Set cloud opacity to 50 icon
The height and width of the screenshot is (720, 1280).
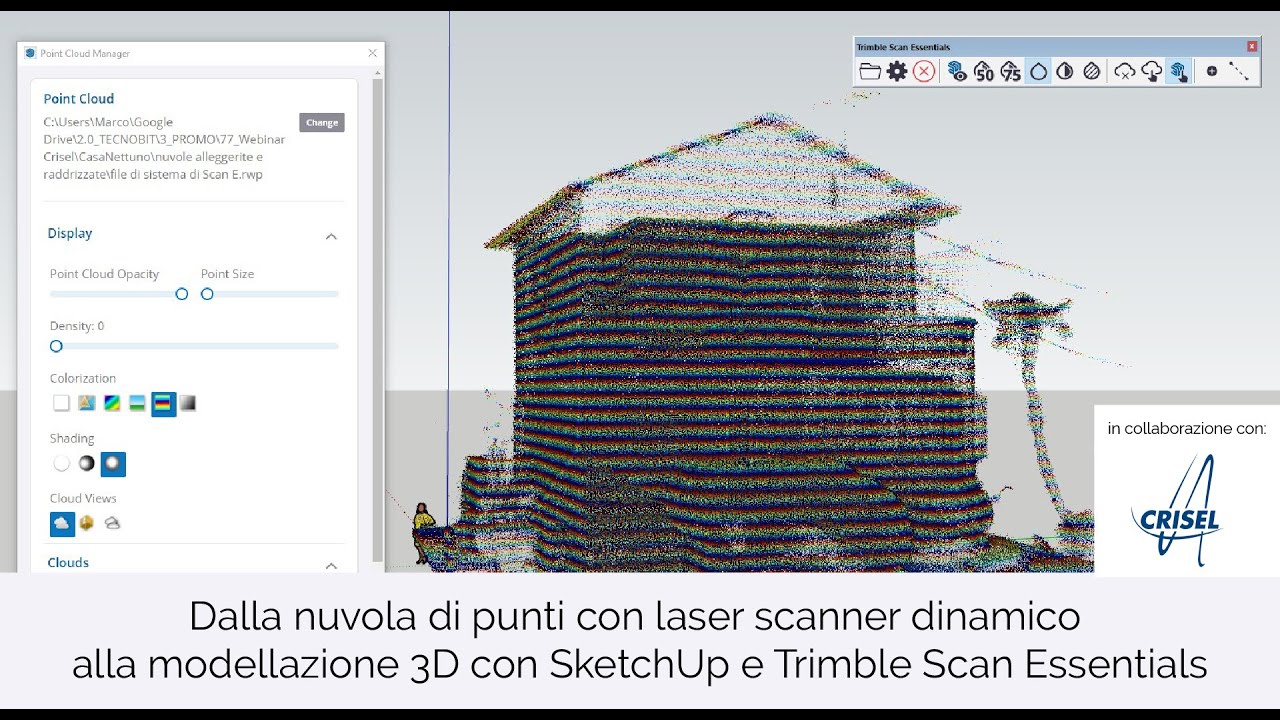[x=984, y=71]
